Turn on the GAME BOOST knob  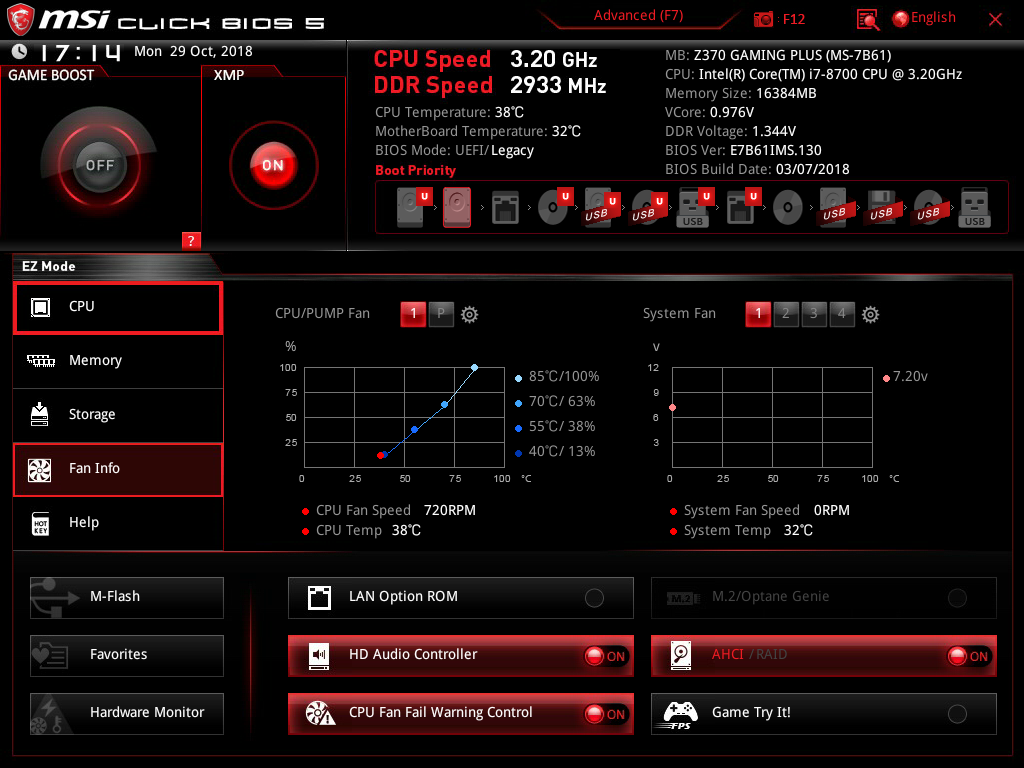[x=99, y=165]
